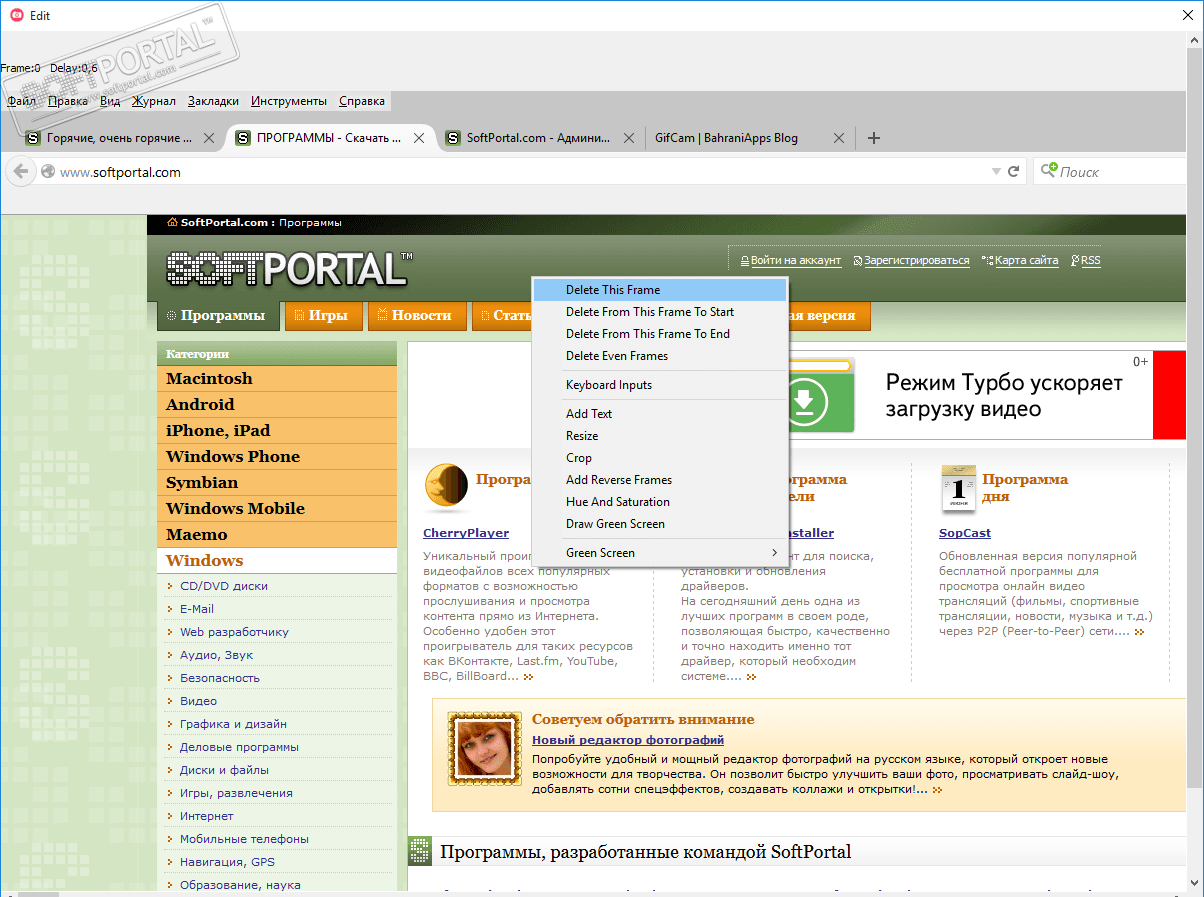Close the SoftPortal.com - Админи tab
The height and width of the screenshot is (897, 1204).
(629, 138)
